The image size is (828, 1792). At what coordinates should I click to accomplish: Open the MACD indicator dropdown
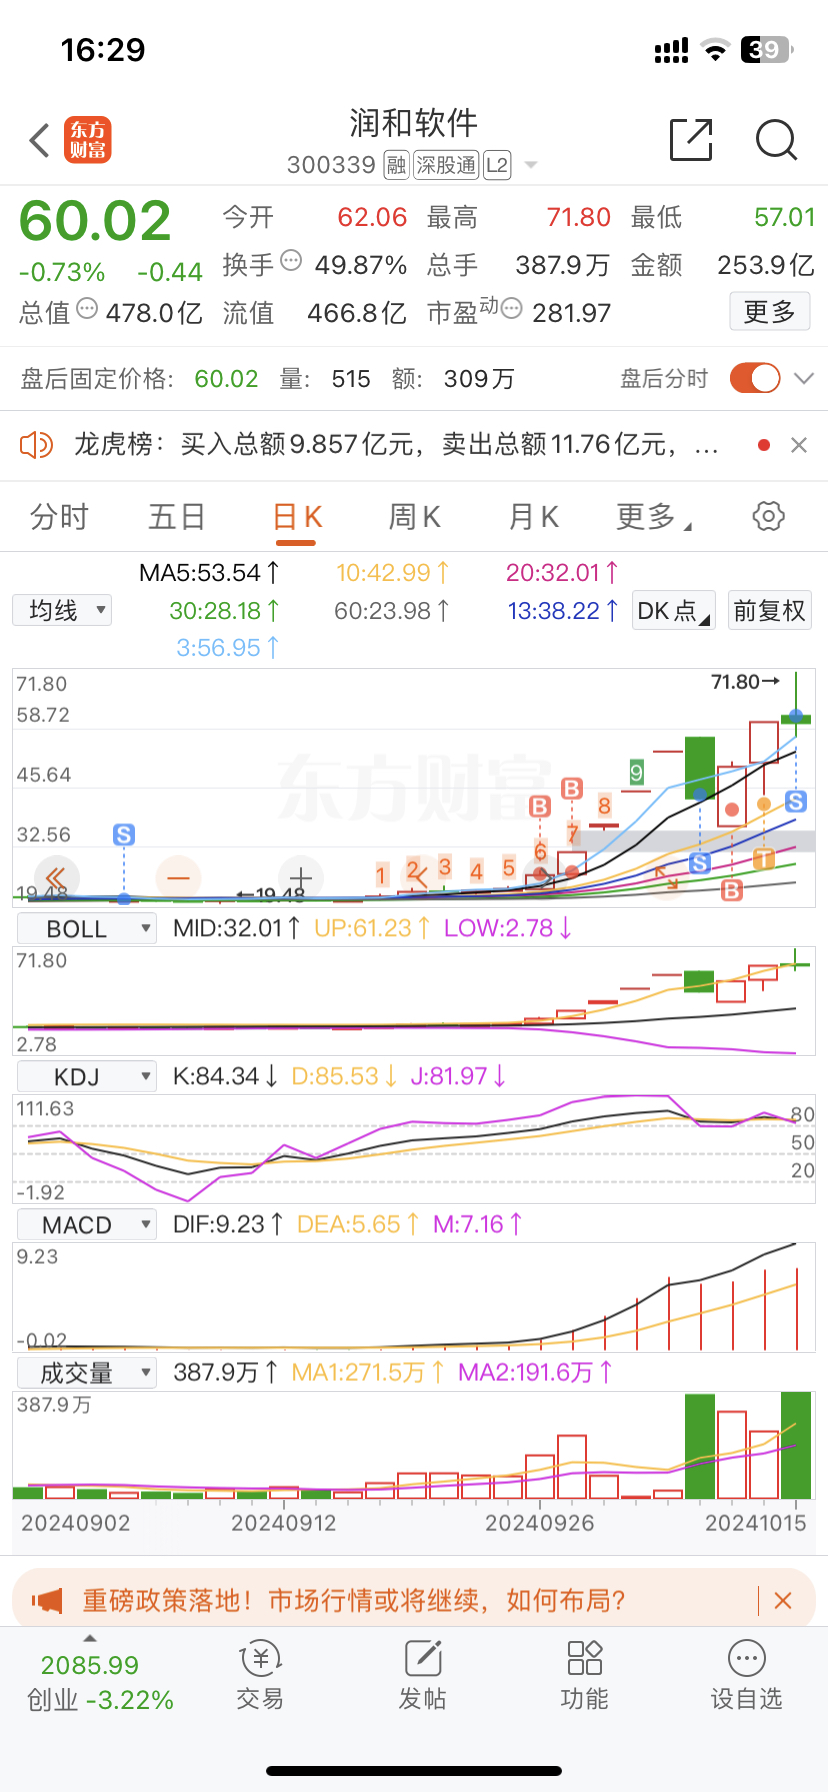pos(87,1225)
